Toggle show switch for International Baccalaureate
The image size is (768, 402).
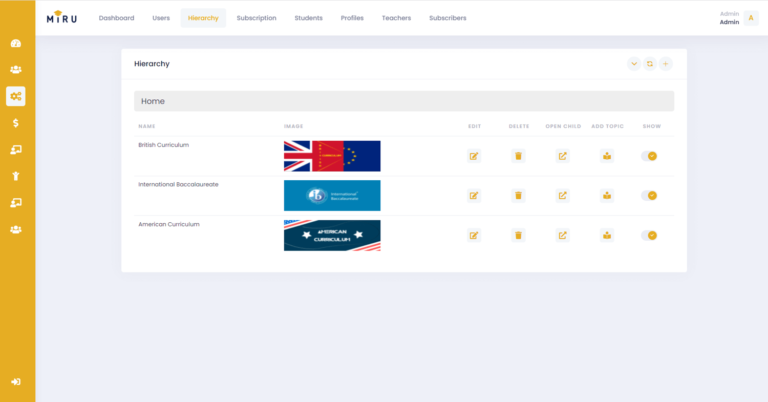650,195
